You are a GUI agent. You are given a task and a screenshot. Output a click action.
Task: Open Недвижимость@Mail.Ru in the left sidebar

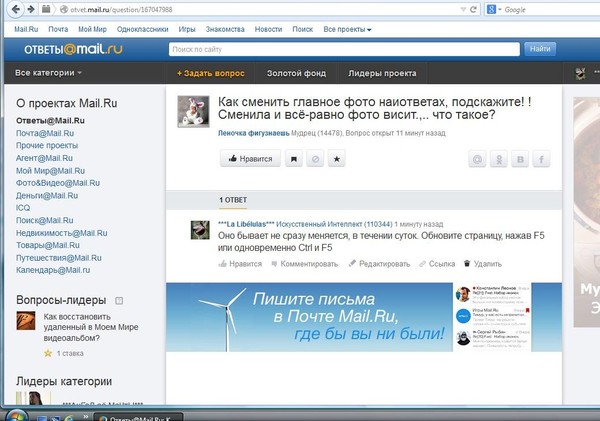click(61, 233)
